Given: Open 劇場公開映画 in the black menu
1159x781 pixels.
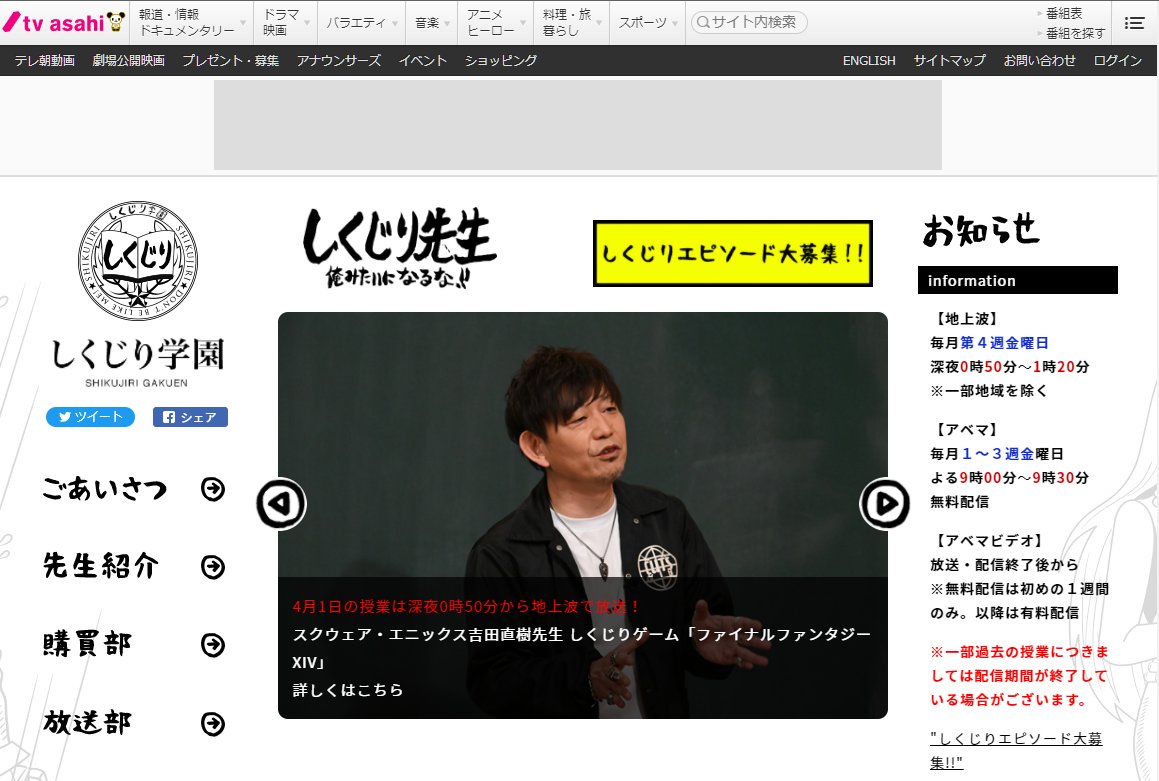Looking at the screenshot, I should pos(129,61).
